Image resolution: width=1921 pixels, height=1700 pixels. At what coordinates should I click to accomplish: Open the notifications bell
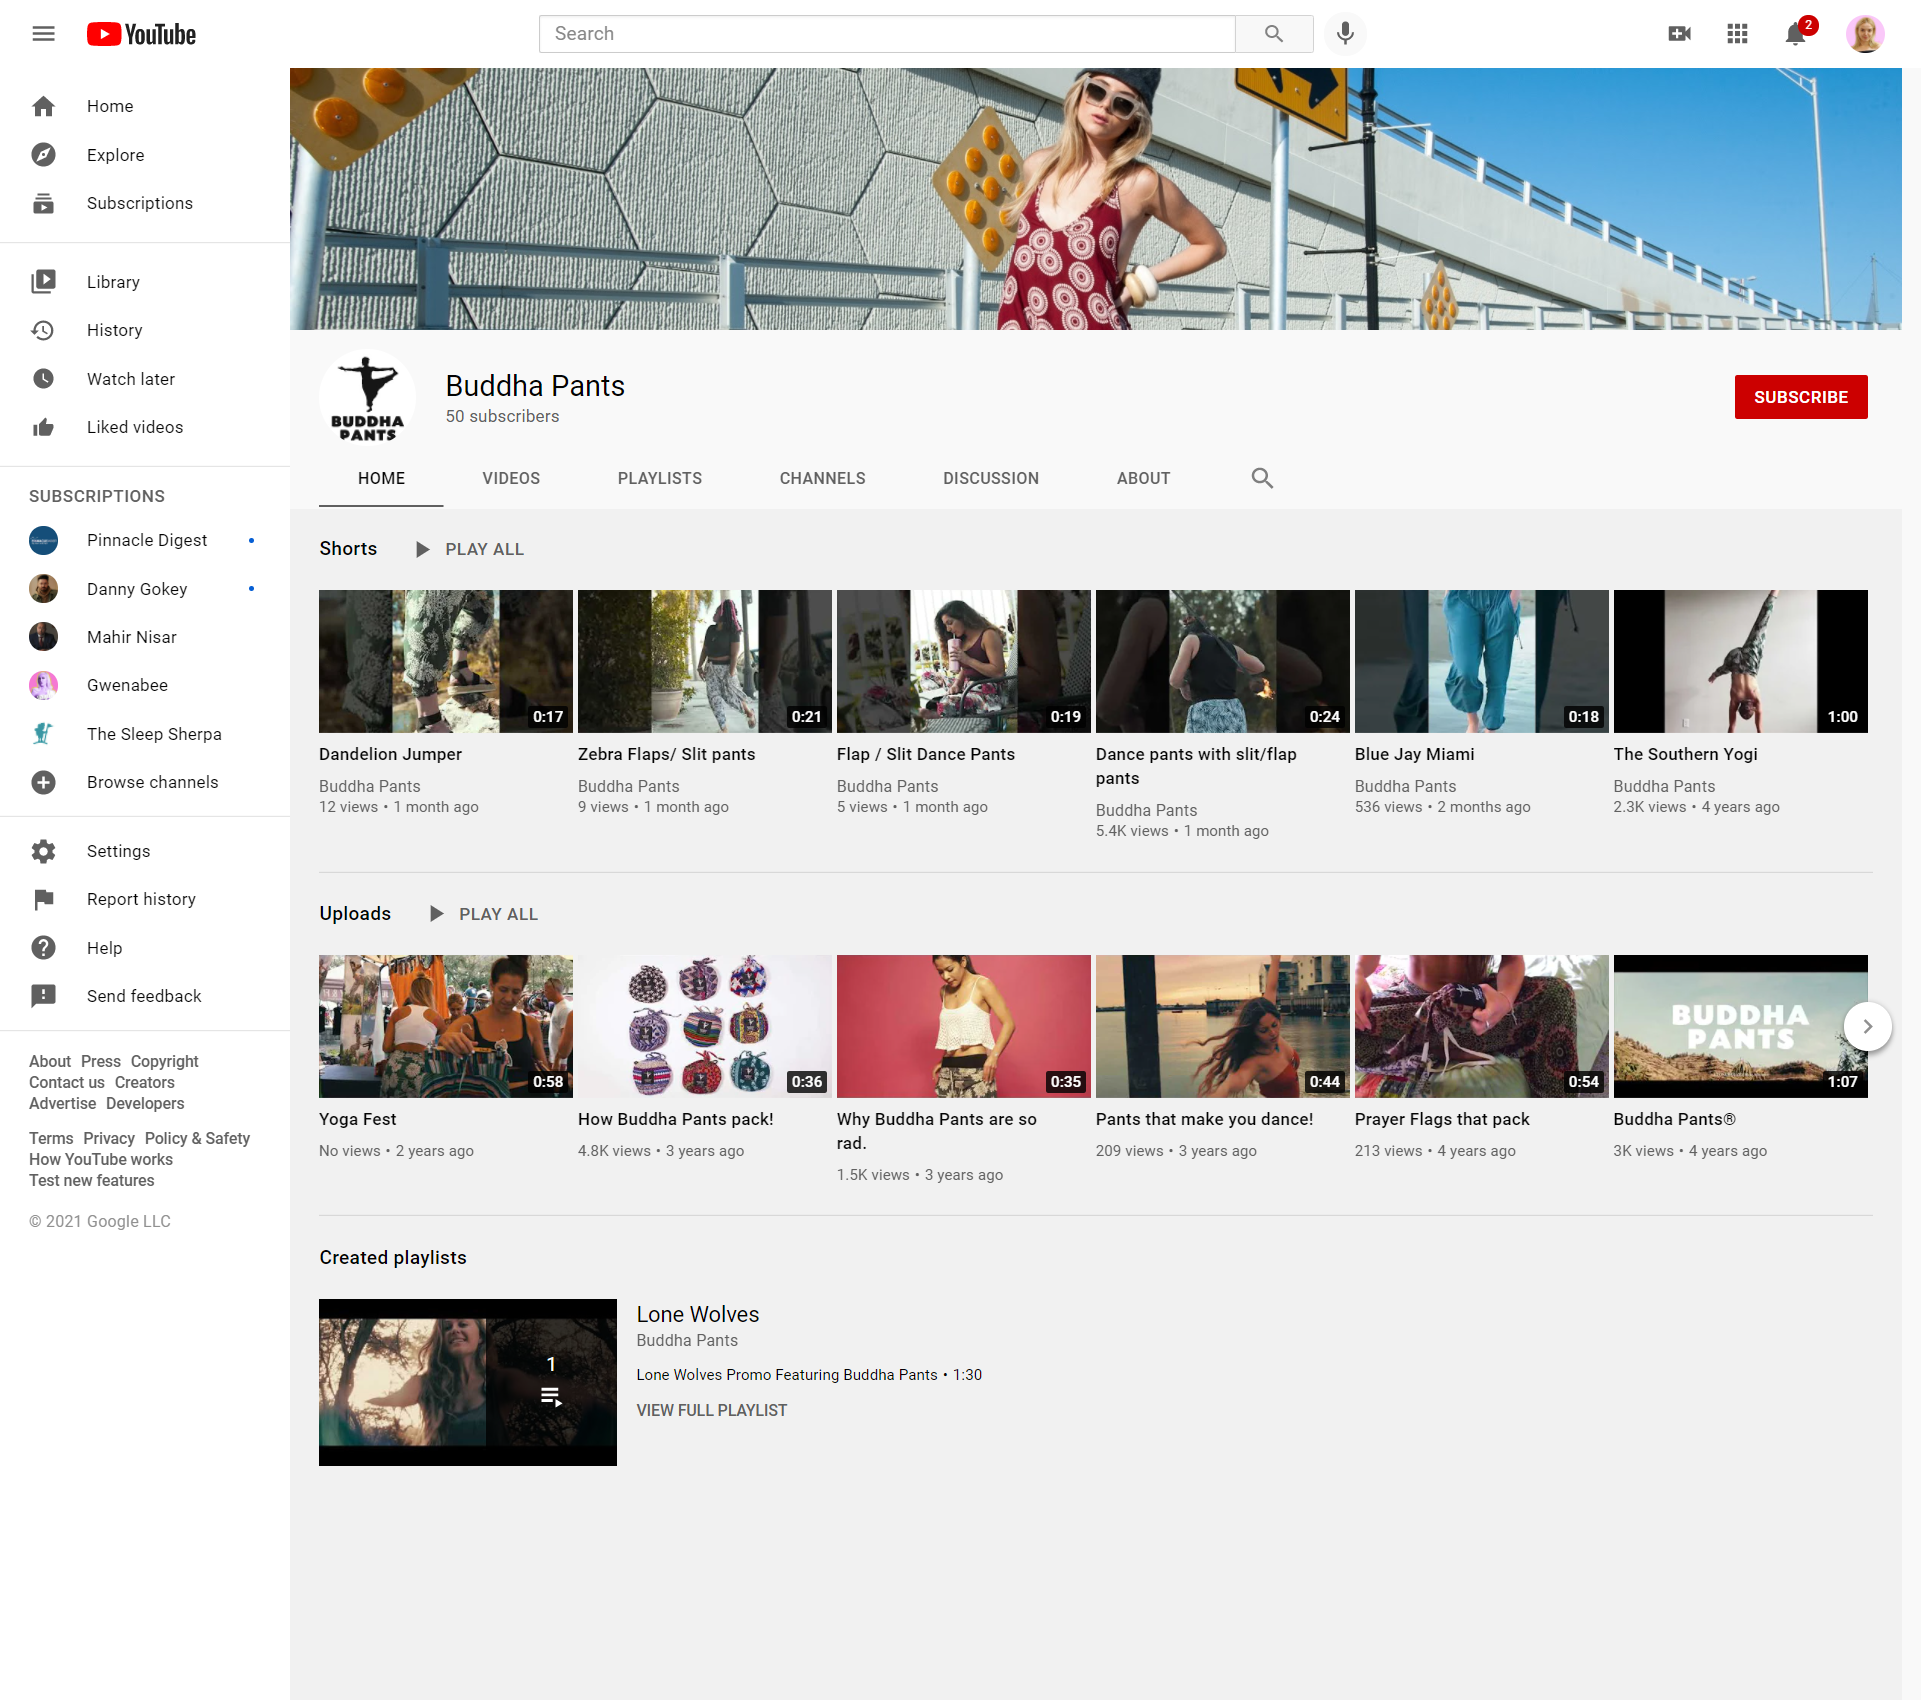pyautogui.click(x=1796, y=34)
